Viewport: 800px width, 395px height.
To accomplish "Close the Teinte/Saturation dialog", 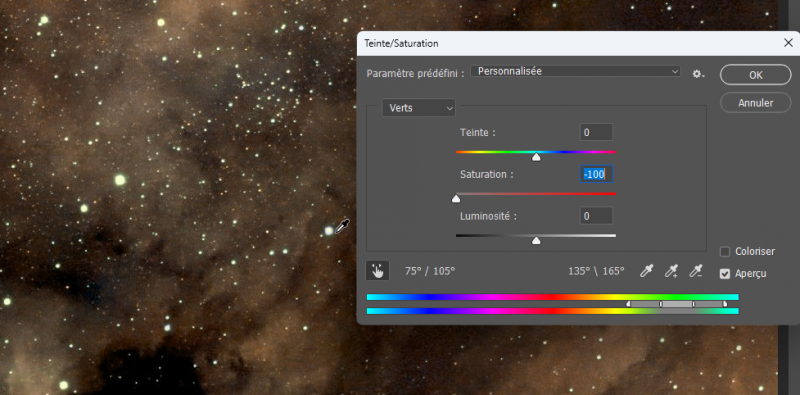I will tap(788, 43).
